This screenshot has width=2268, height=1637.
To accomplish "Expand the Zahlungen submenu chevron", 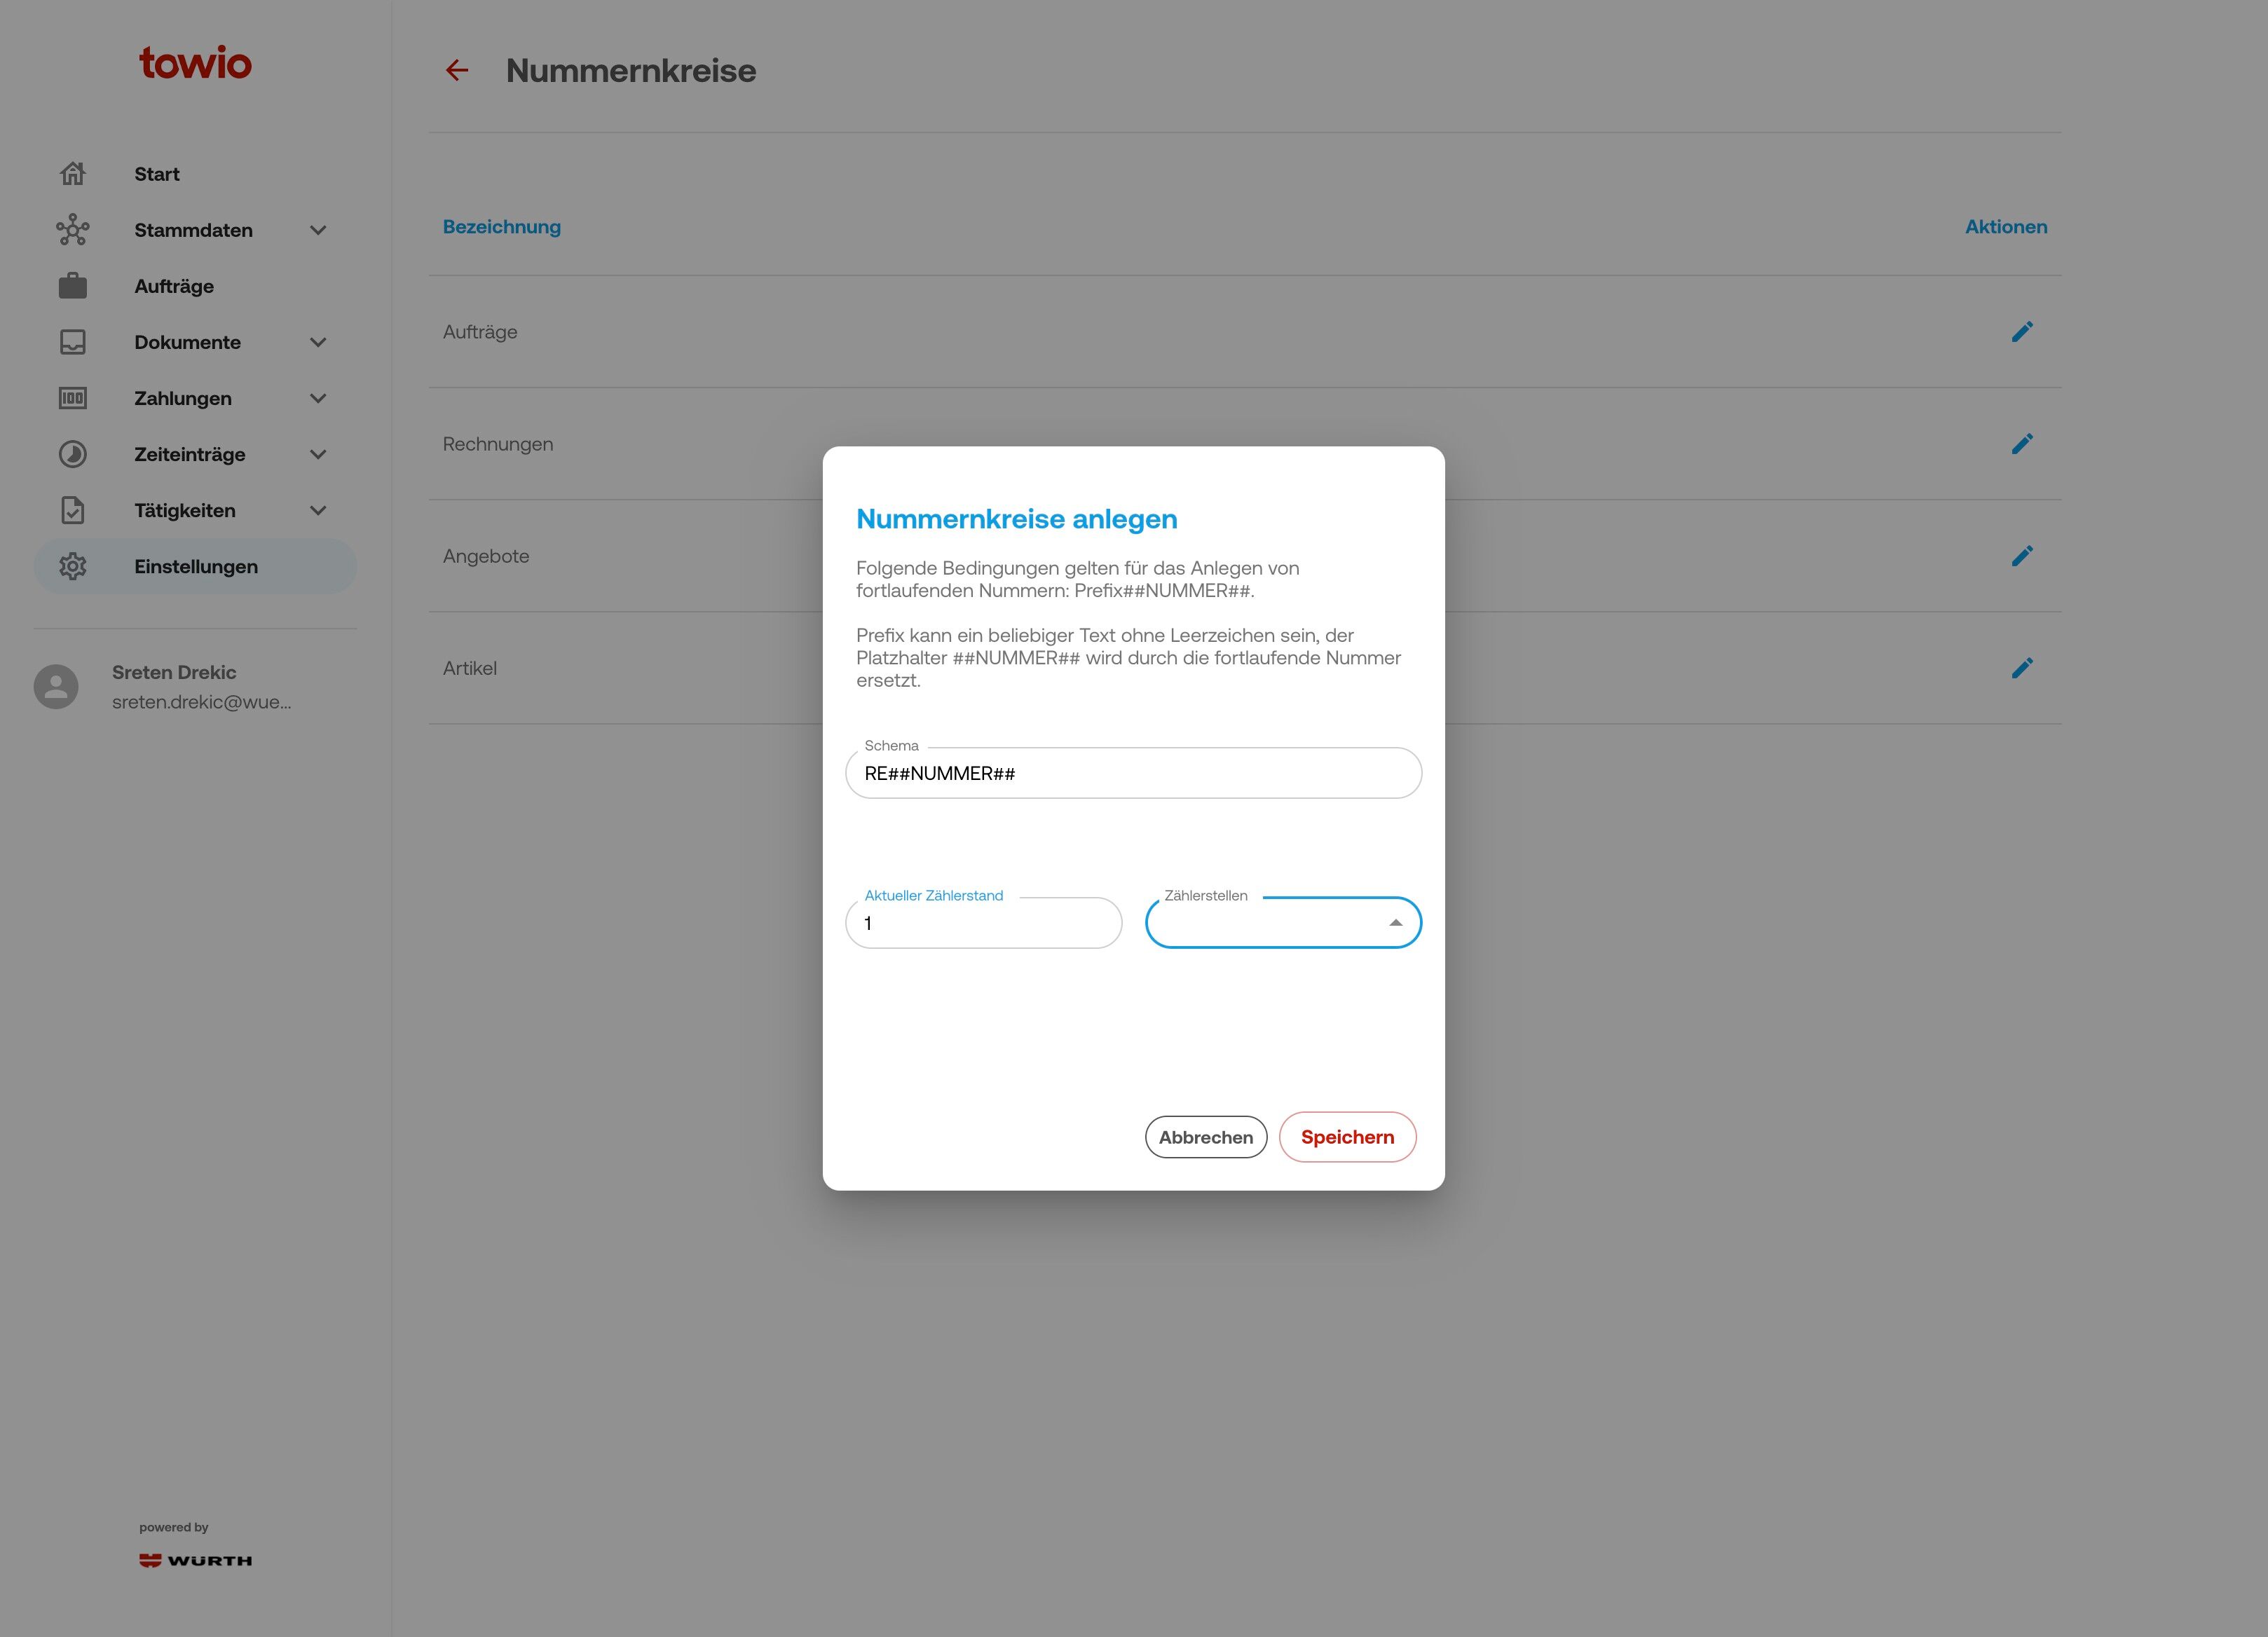I will [318, 398].
